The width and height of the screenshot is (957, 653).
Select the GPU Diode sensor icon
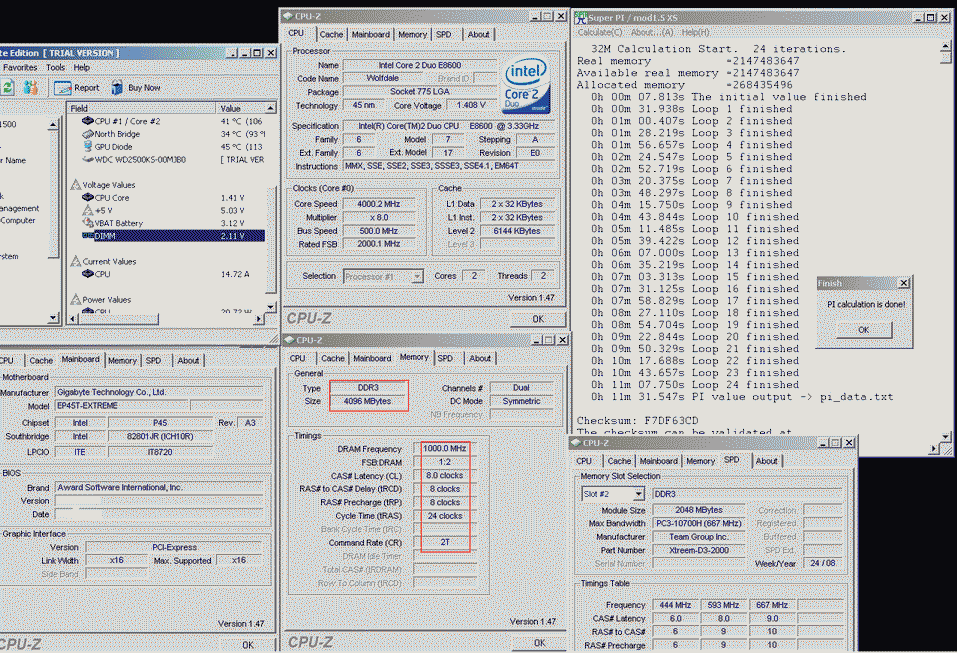tap(87, 146)
